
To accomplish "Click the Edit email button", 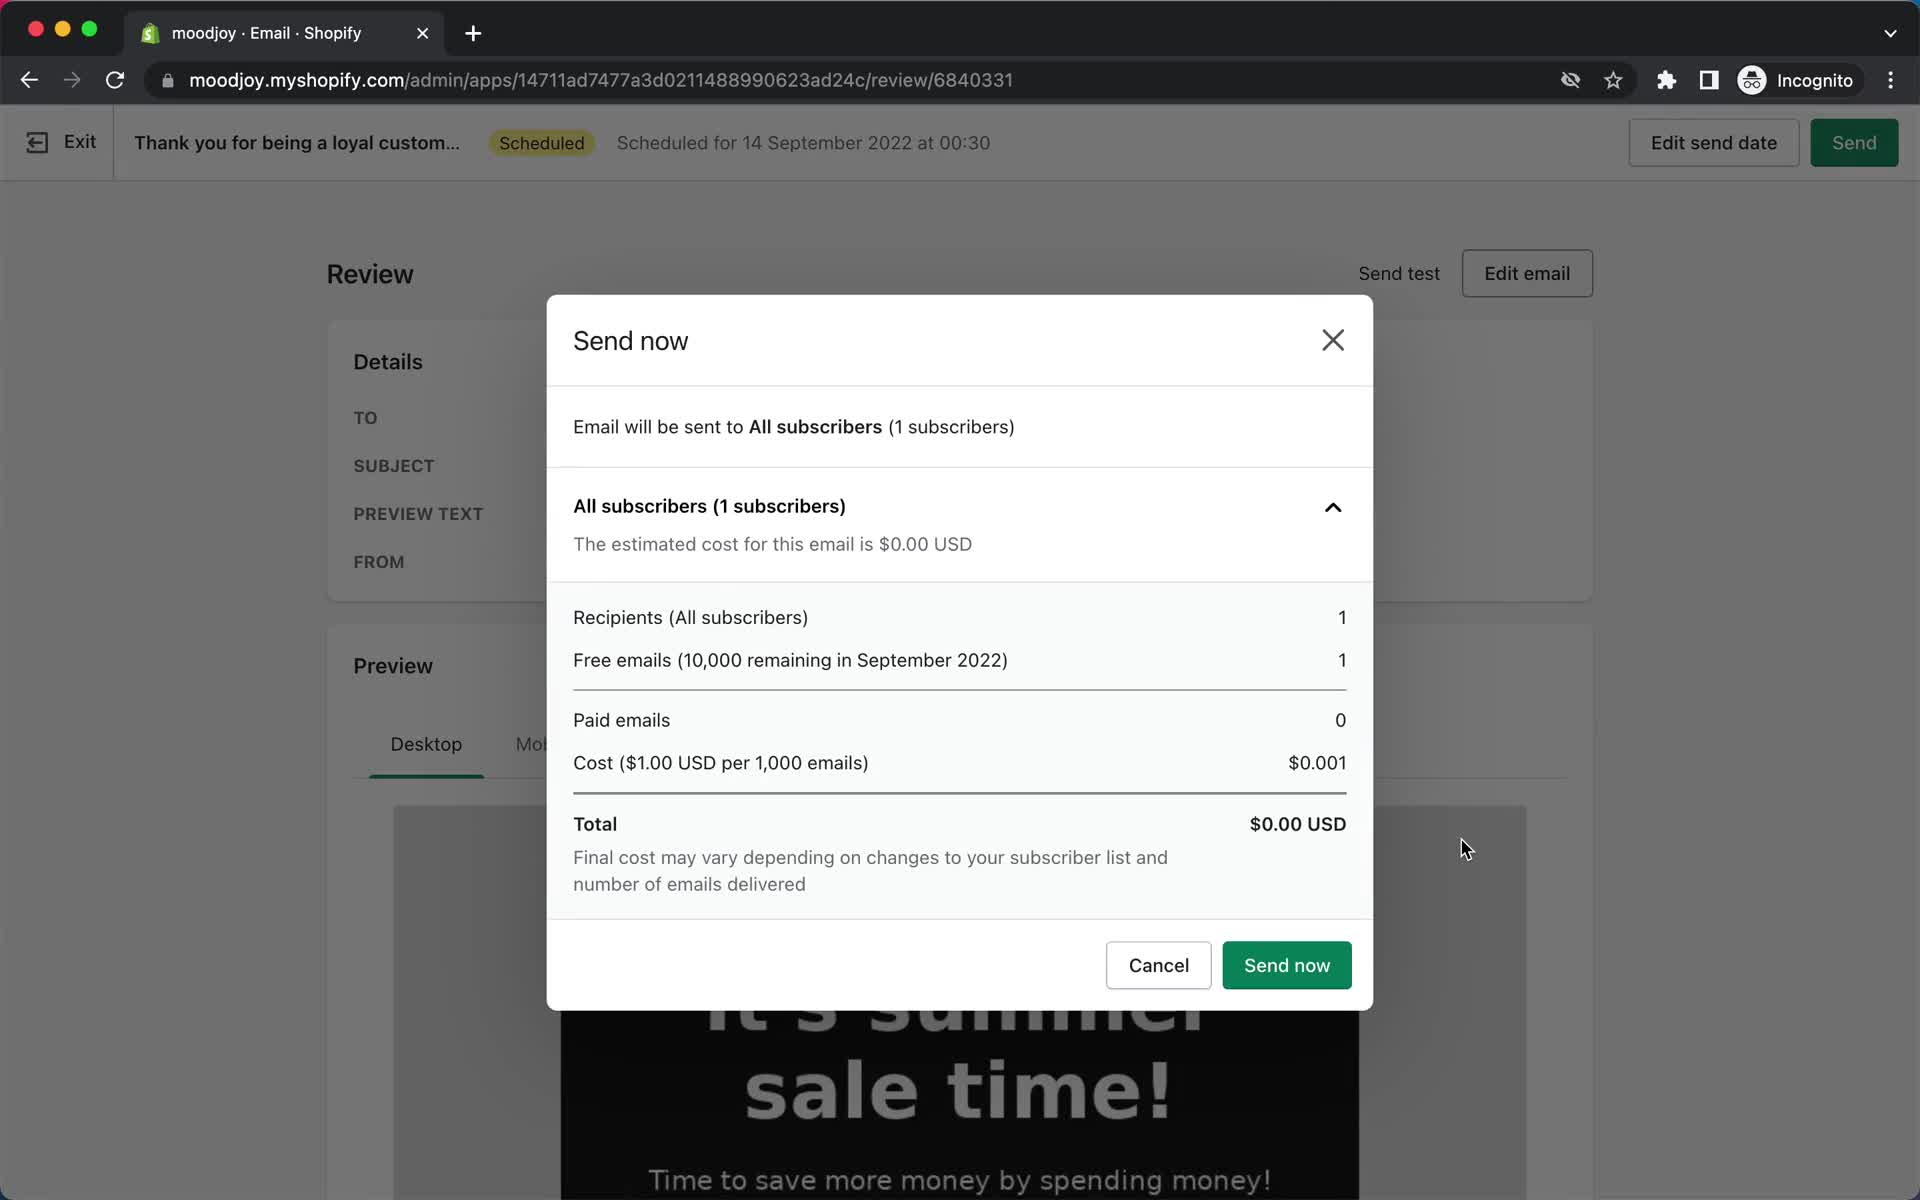I will click(1527, 274).
